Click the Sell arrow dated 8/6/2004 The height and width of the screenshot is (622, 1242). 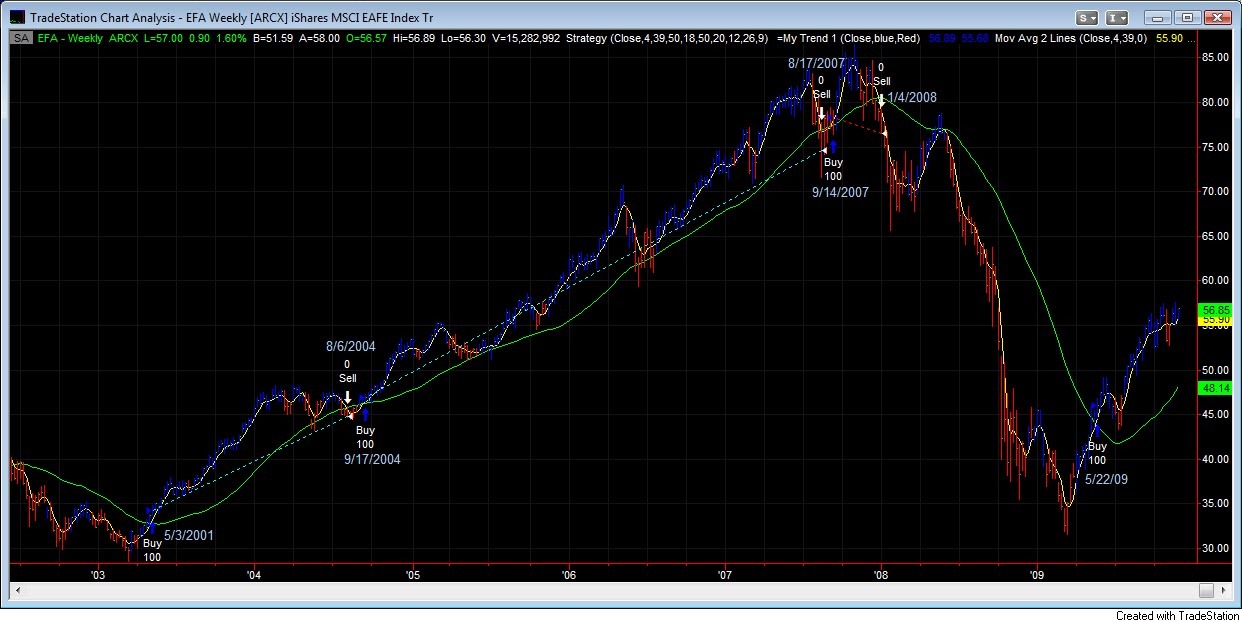(x=347, y=397)
